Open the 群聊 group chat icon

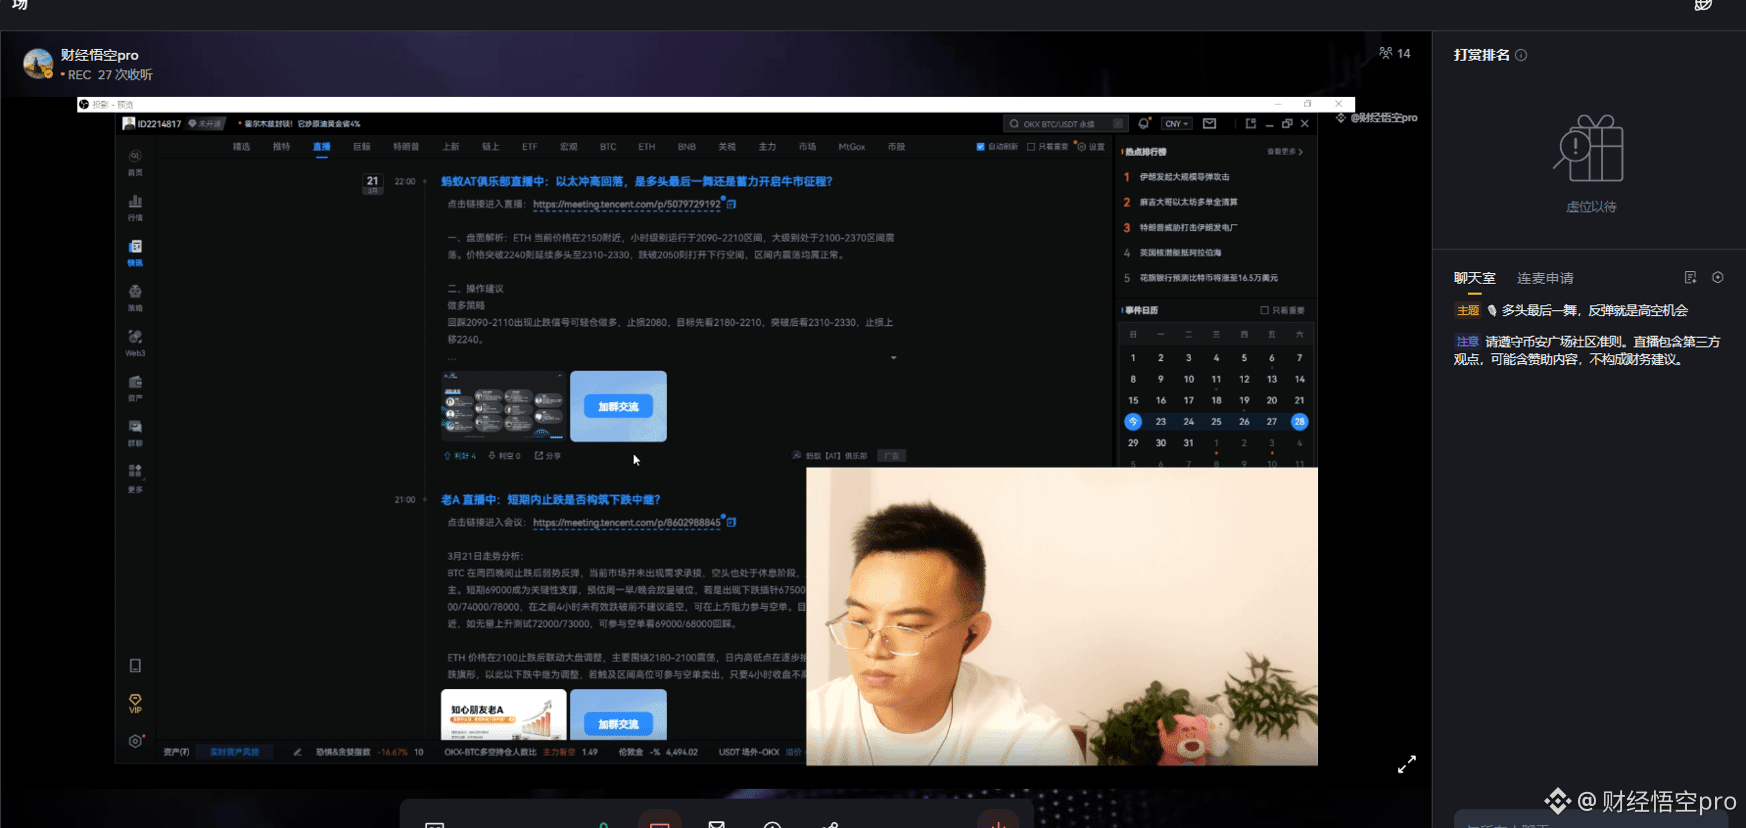tap(135, 427)
